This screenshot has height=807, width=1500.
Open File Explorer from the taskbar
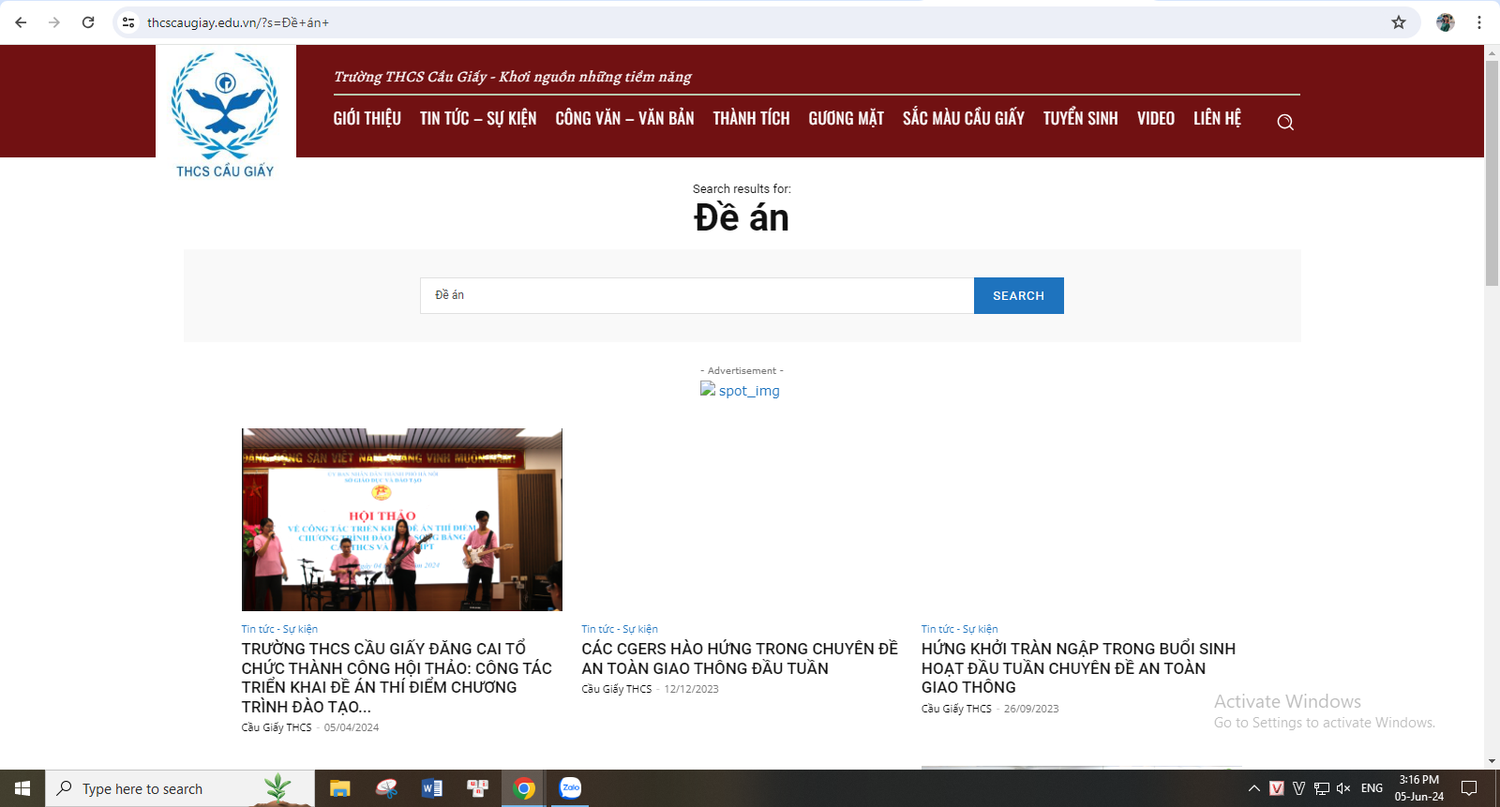[x=340, y=788]
